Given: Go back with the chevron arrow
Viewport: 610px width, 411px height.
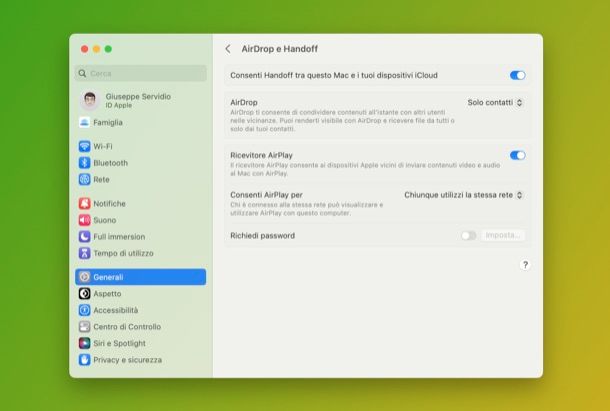Looking at the screenshot, I should tap(228, 49).
